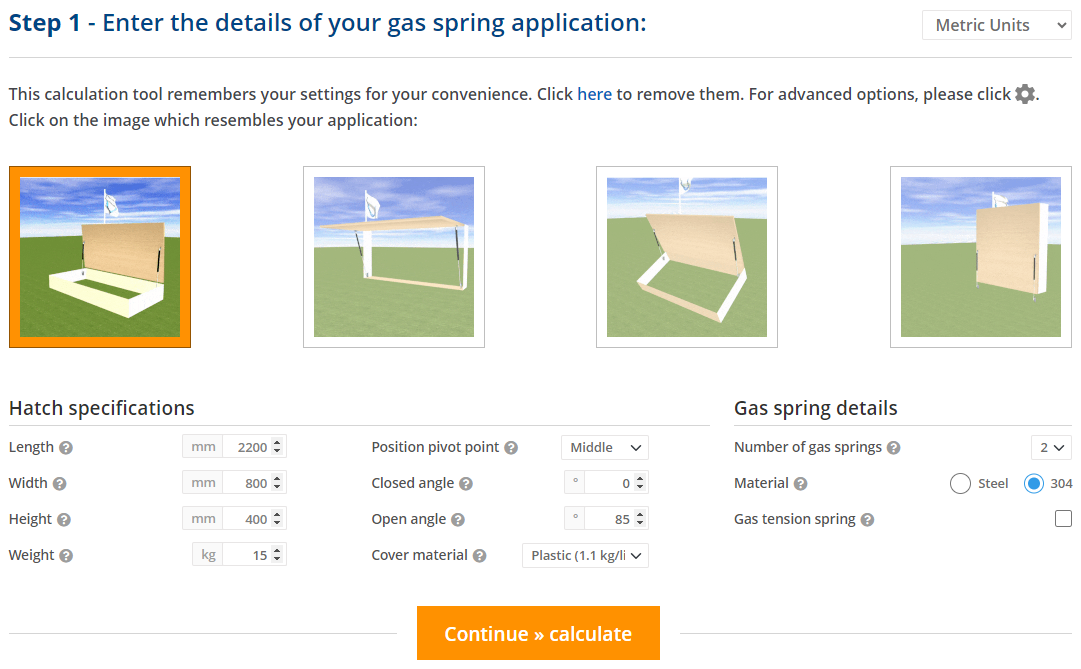Image resolution: width=1081 pixels, height=669 pixels.
Task: Open Number of gas springs dropdown
Action: pos(1051,447)
